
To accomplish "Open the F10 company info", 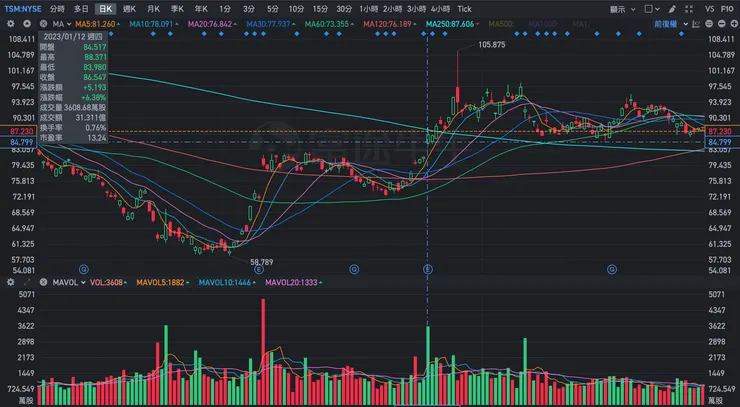I will click(x=727, y=9).
